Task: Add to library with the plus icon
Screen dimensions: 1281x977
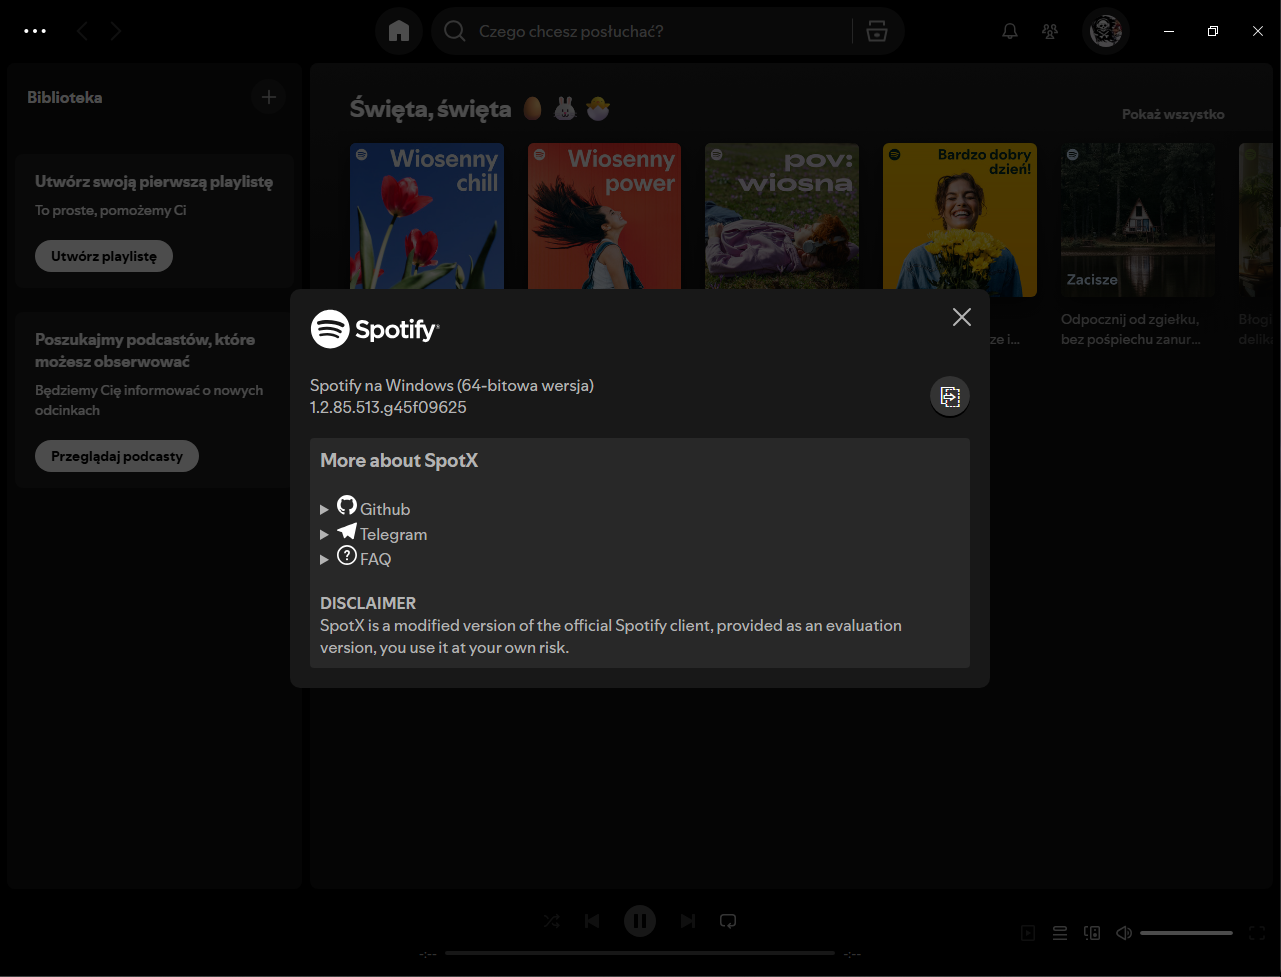Action: pos(268,97)
